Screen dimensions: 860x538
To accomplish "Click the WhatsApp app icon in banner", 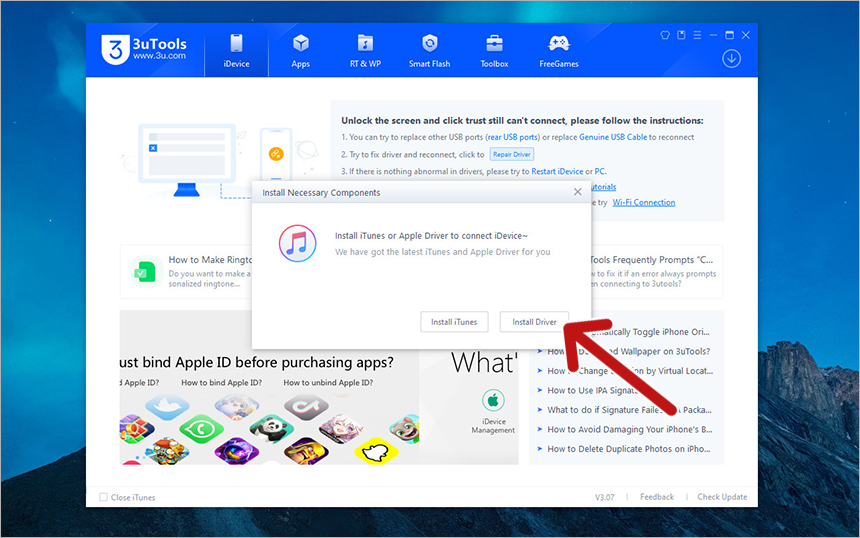I will [201, 429].
